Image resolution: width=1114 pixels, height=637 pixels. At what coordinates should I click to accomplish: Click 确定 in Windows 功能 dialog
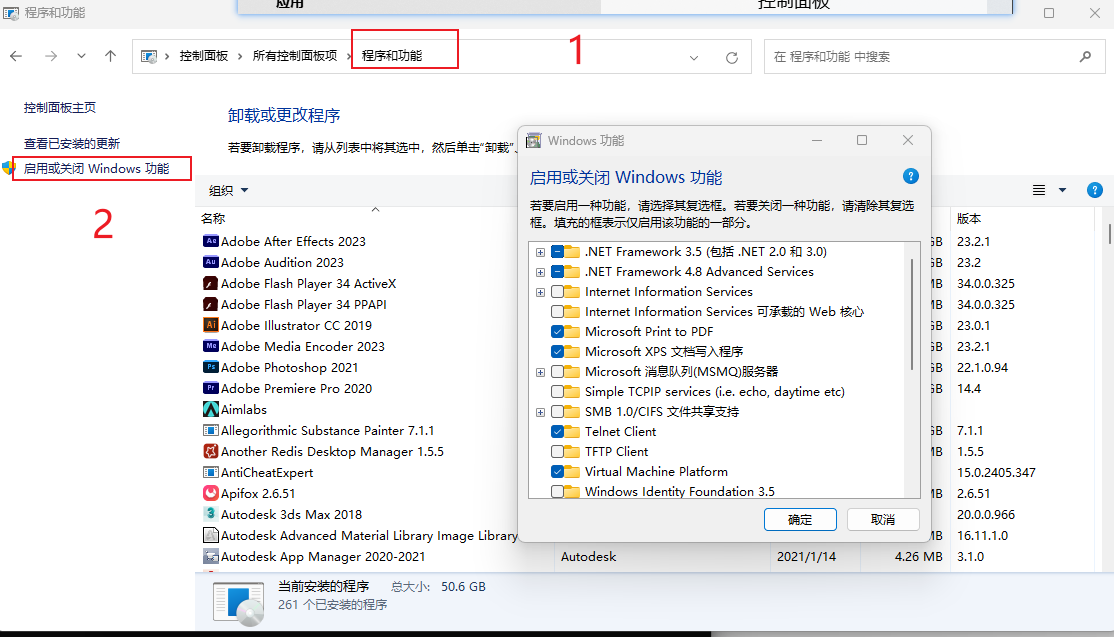click(800, 520)
